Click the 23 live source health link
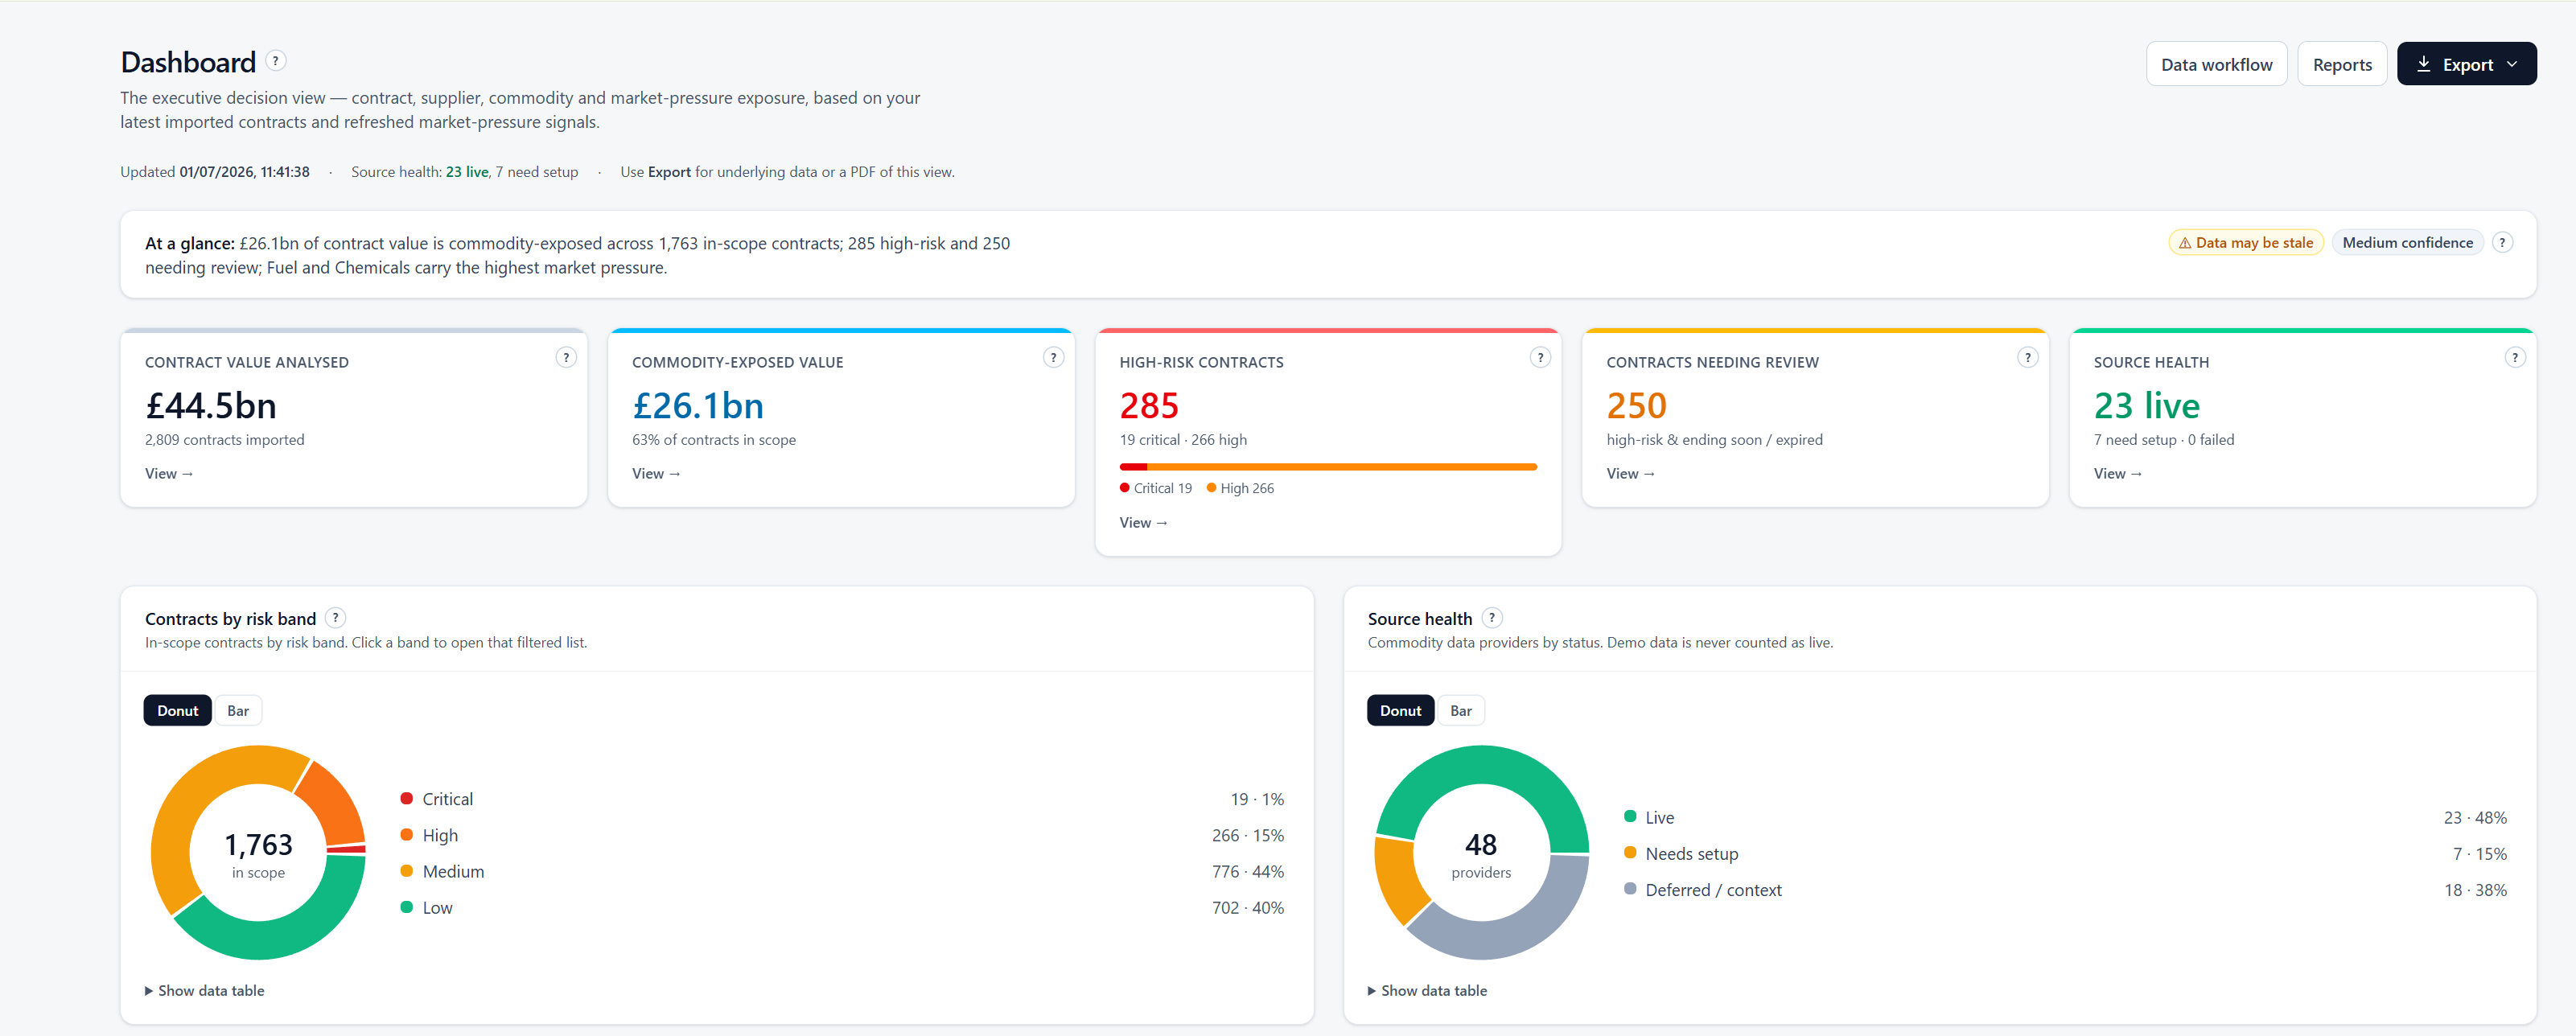The image size is (2576, 1036). pos(467,172)
